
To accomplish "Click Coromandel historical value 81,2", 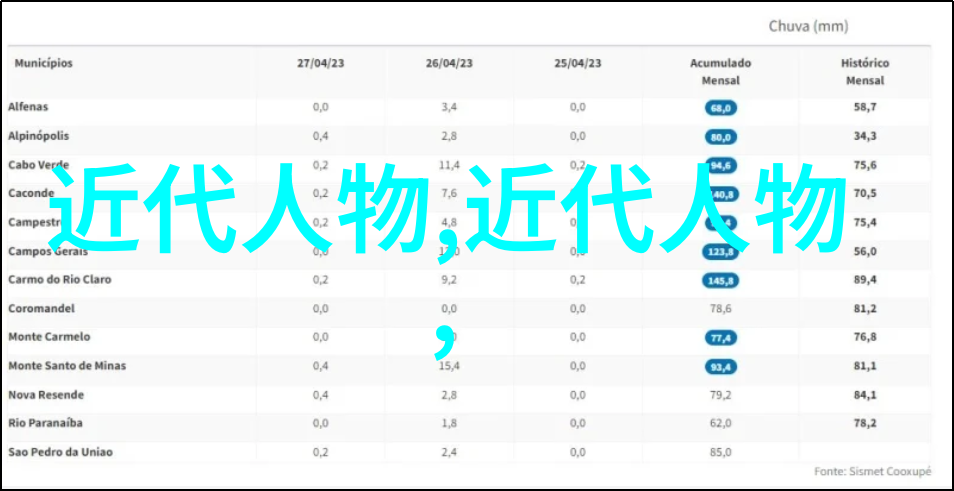I will [865, 308].
